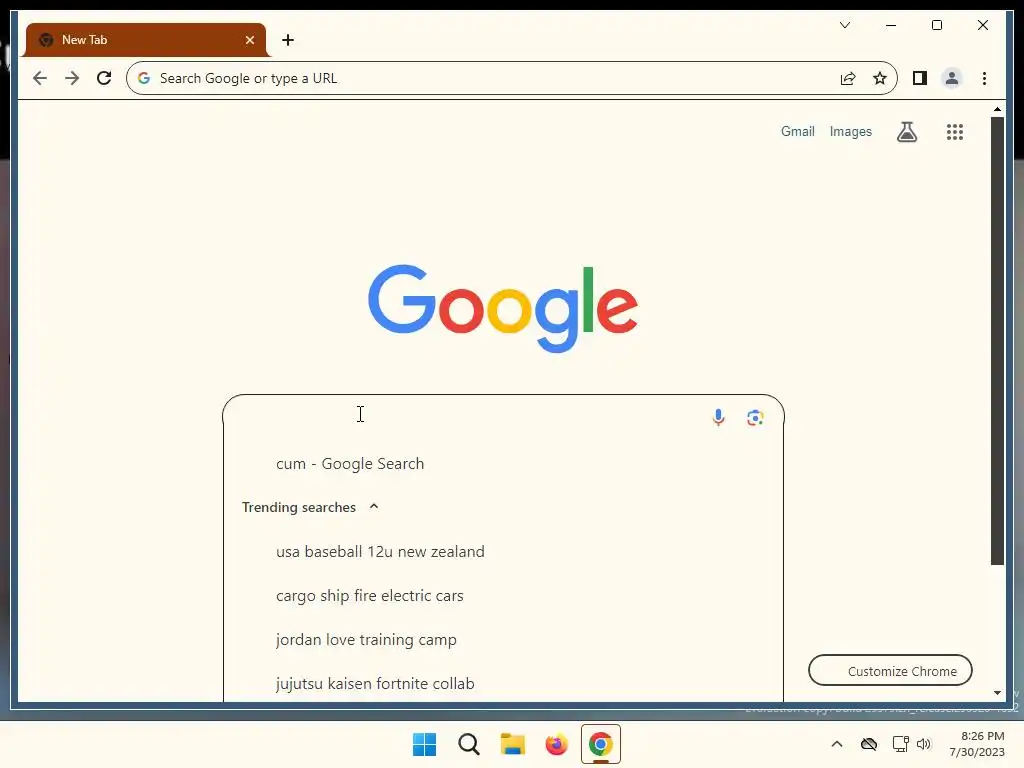Open the taskbar clock and date
Image resolution: width=1024 pixels, height=768 pixels.
977,744
